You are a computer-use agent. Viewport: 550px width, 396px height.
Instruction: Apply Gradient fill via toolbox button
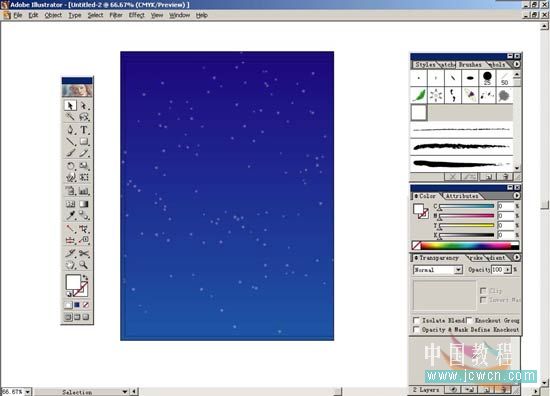pos(77,305)
